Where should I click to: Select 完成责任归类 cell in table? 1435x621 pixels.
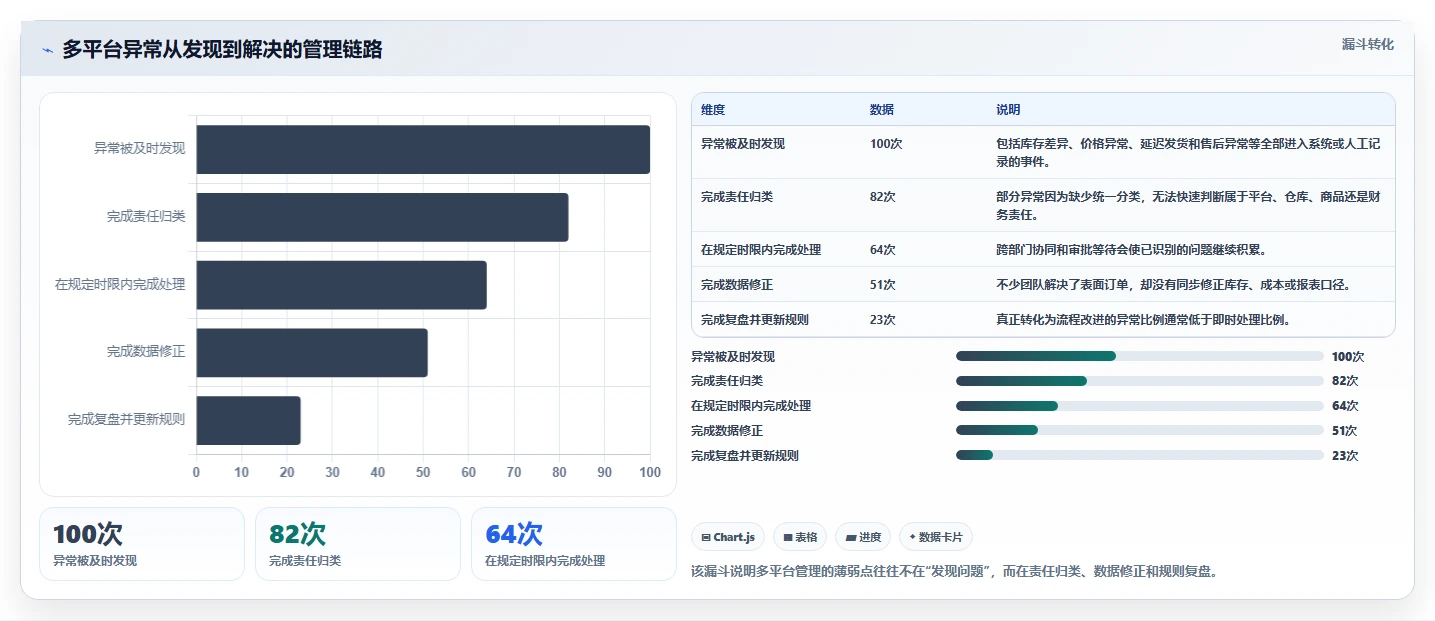coord(737,197)
